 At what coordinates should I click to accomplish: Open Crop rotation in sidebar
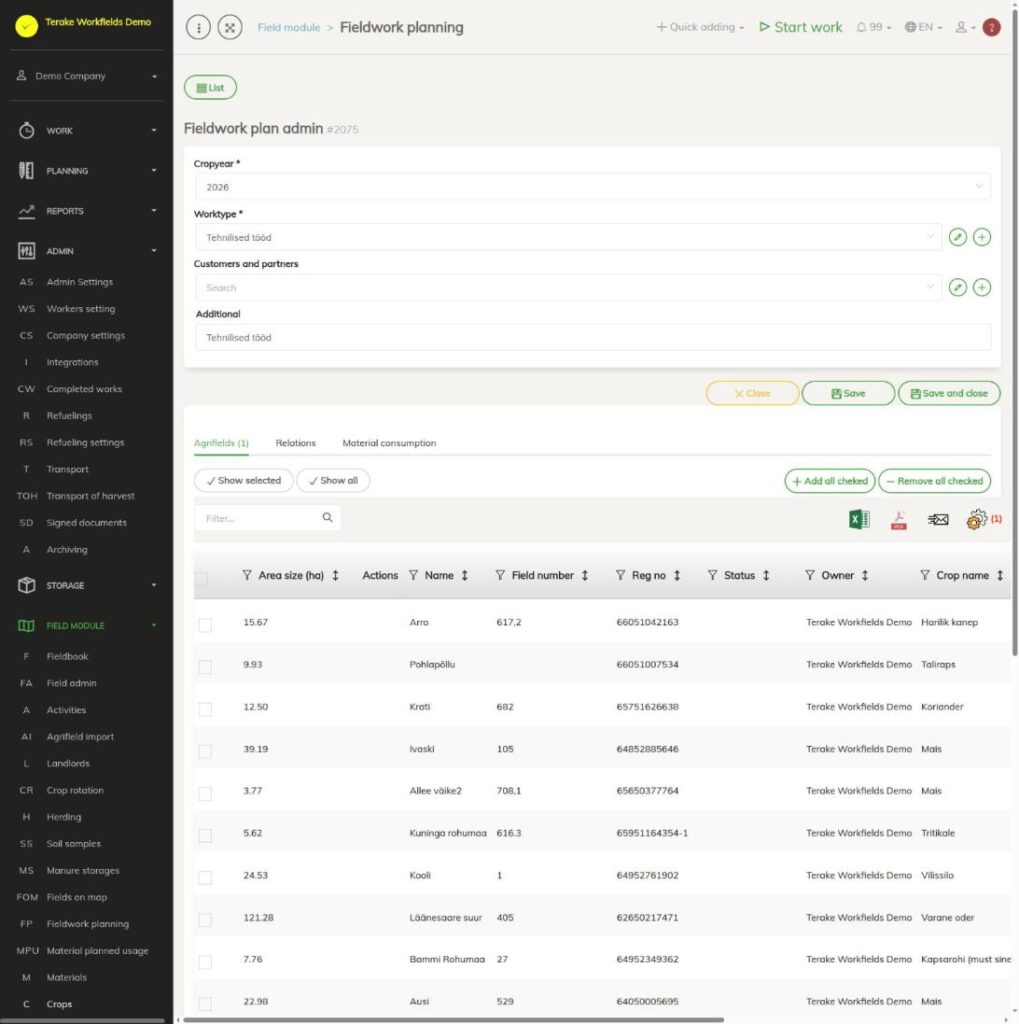tap(74, 790)
